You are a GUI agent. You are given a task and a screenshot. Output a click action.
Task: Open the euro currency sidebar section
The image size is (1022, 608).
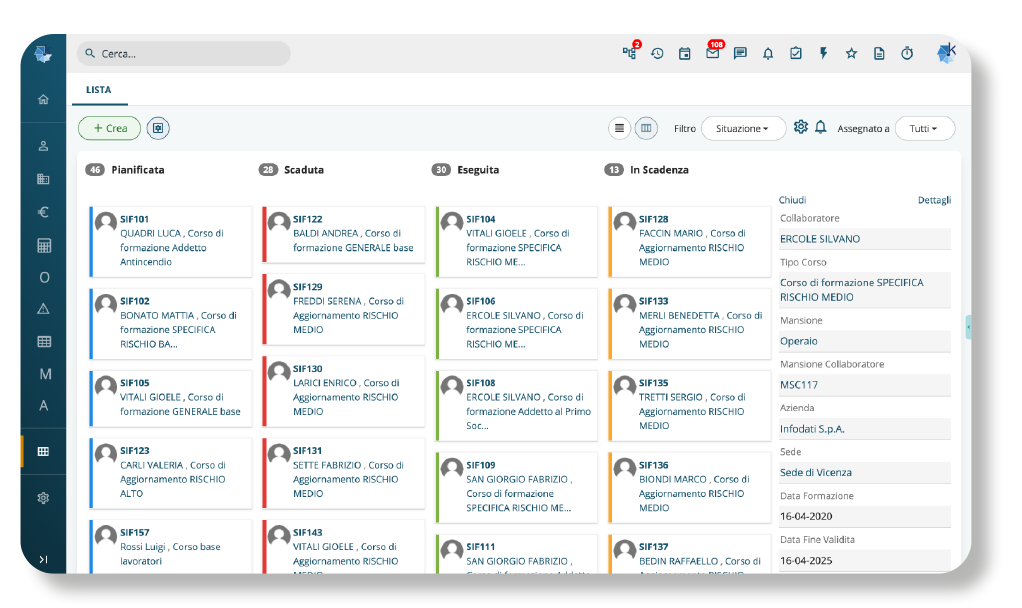click(x=43, y=212)
